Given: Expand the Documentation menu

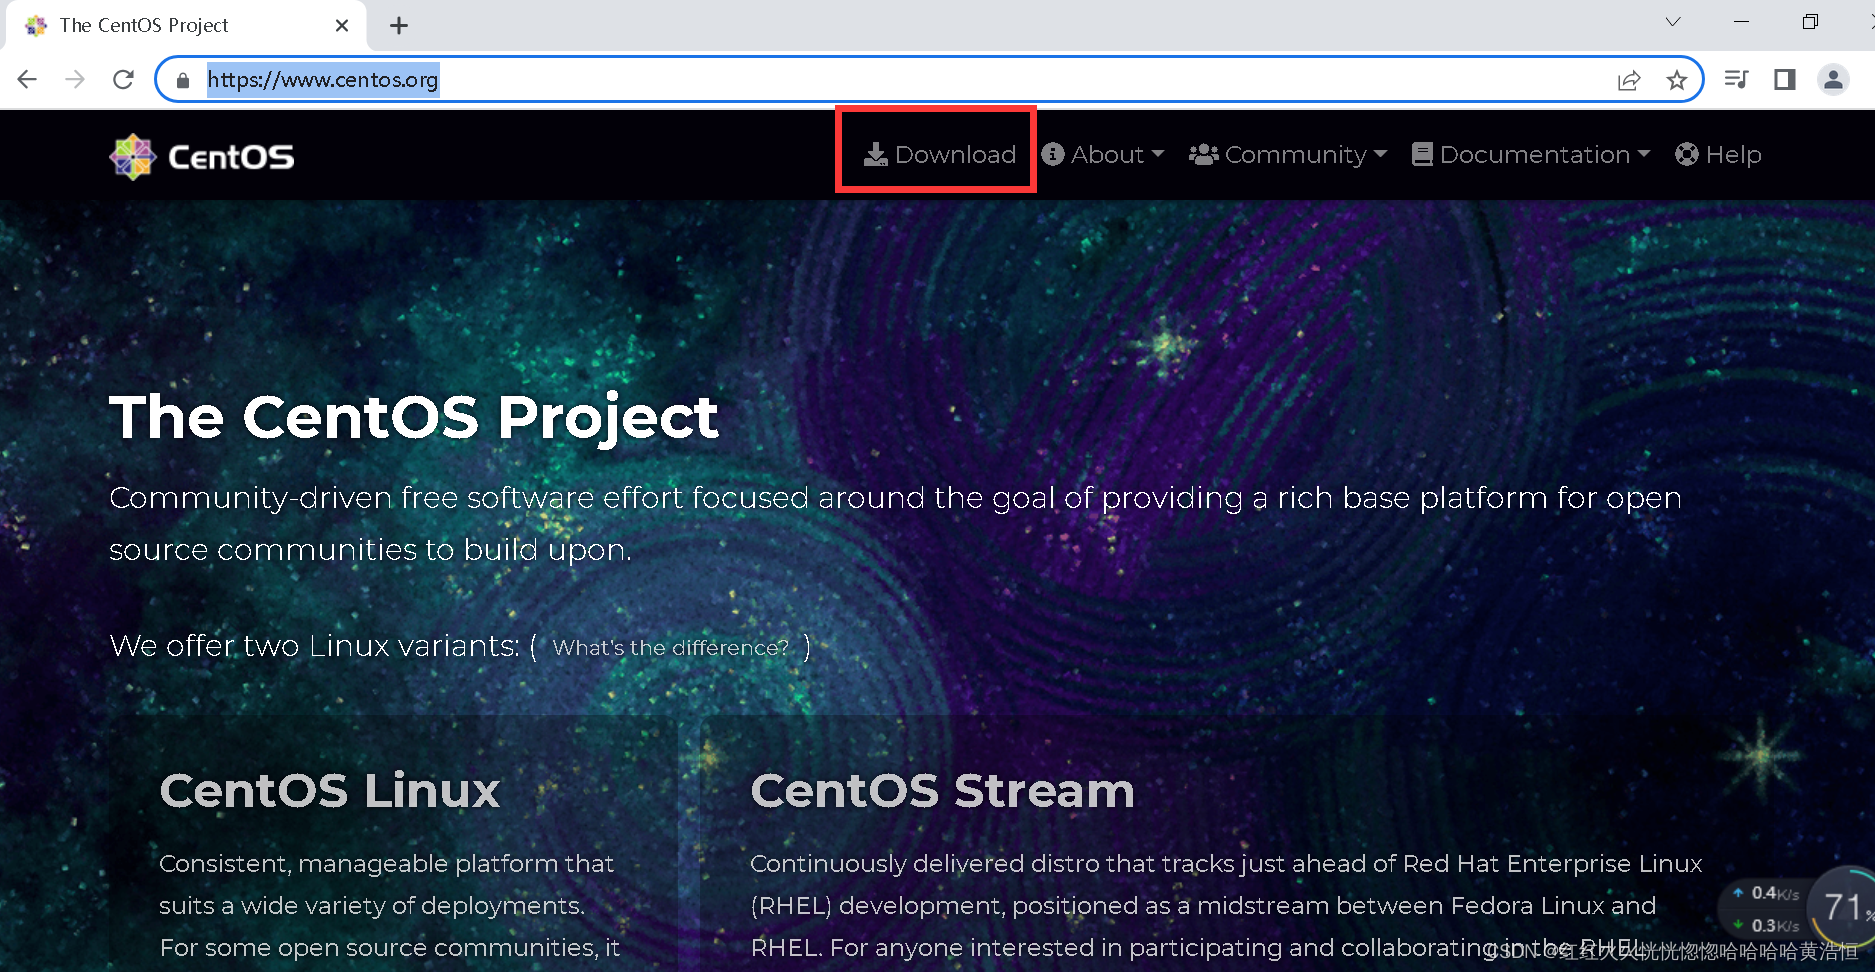Looking at the screenshot, I should tap(1531, 155).
